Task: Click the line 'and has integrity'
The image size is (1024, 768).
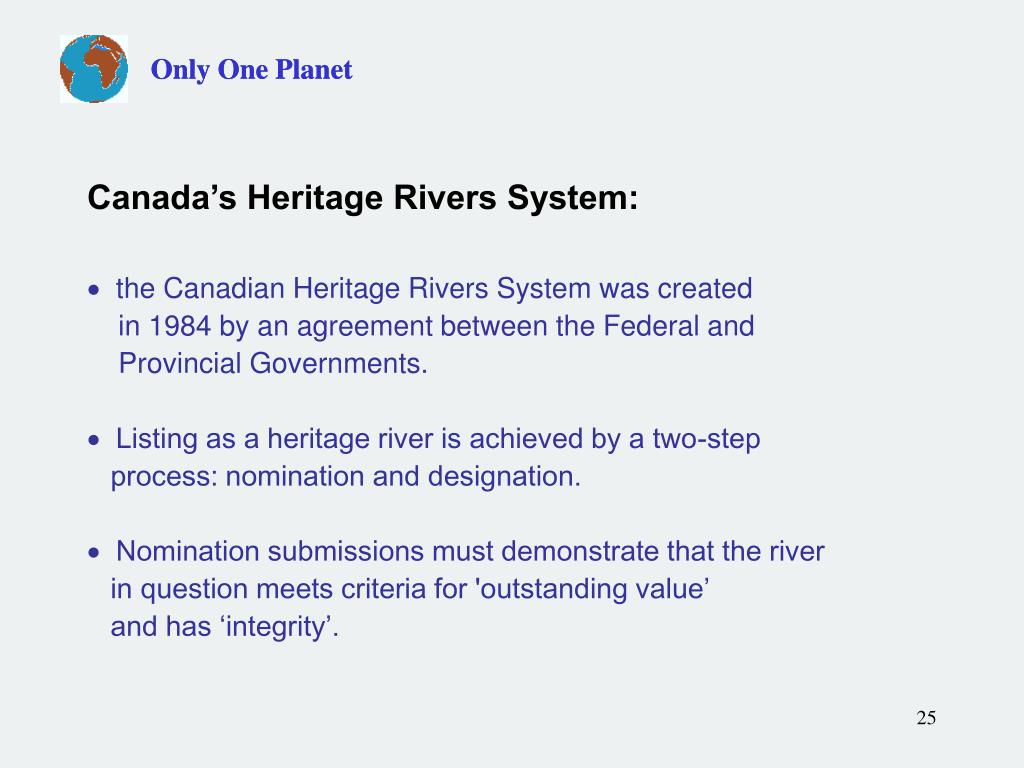Action: [225, 627]
